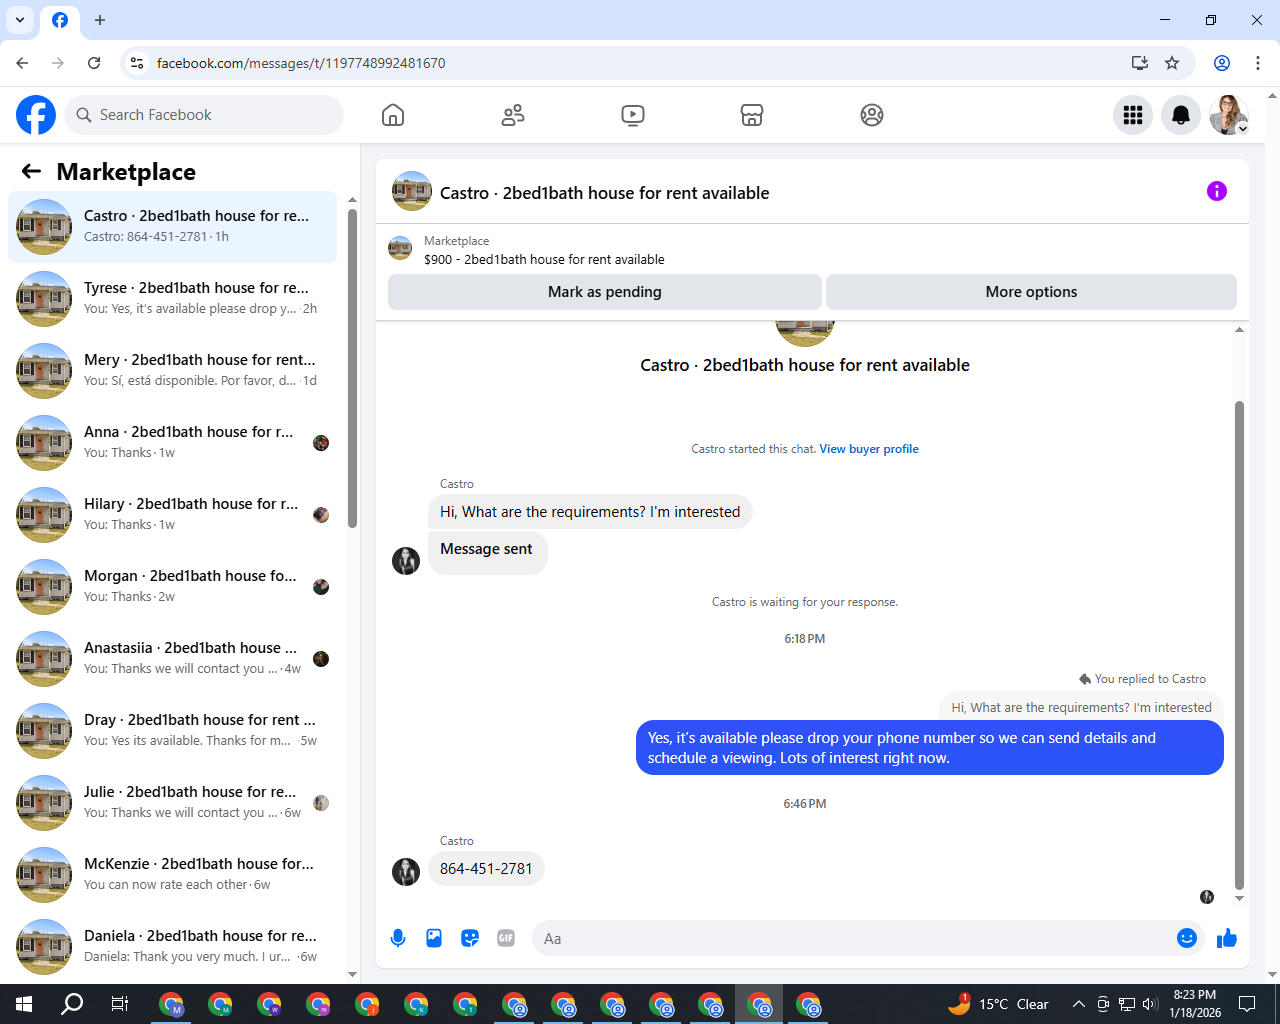Open the Friends icon in top navigation

[x=513, y=115]
